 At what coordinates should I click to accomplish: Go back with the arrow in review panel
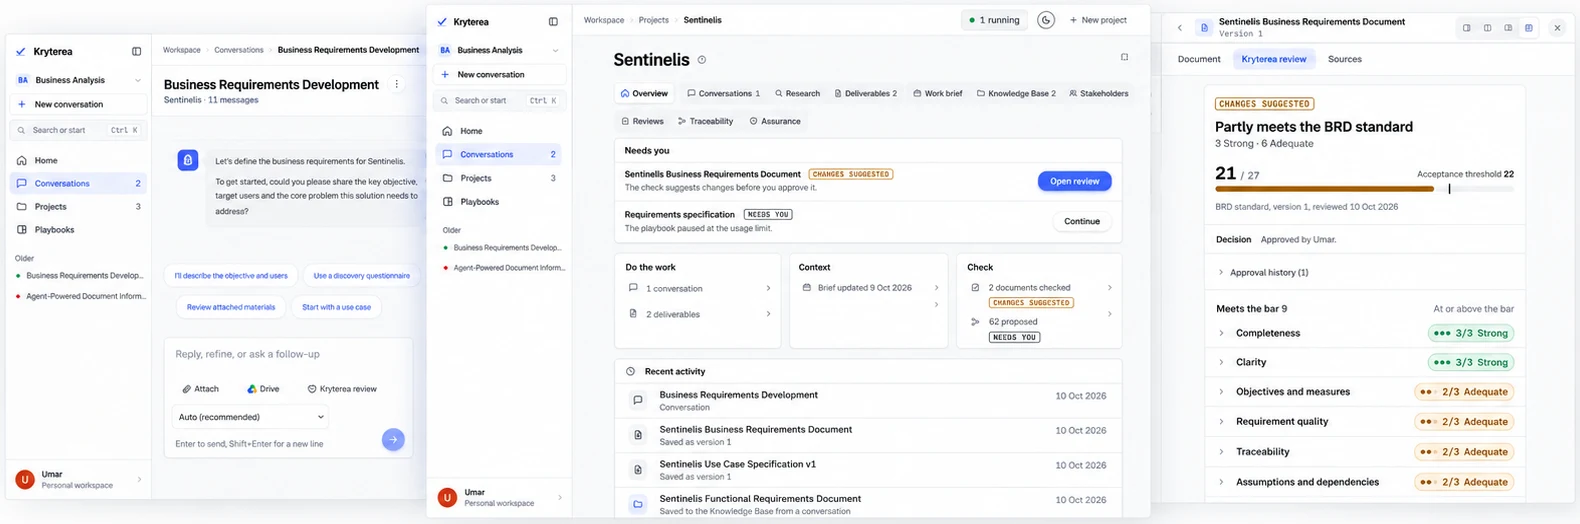tap(1180, 28)
